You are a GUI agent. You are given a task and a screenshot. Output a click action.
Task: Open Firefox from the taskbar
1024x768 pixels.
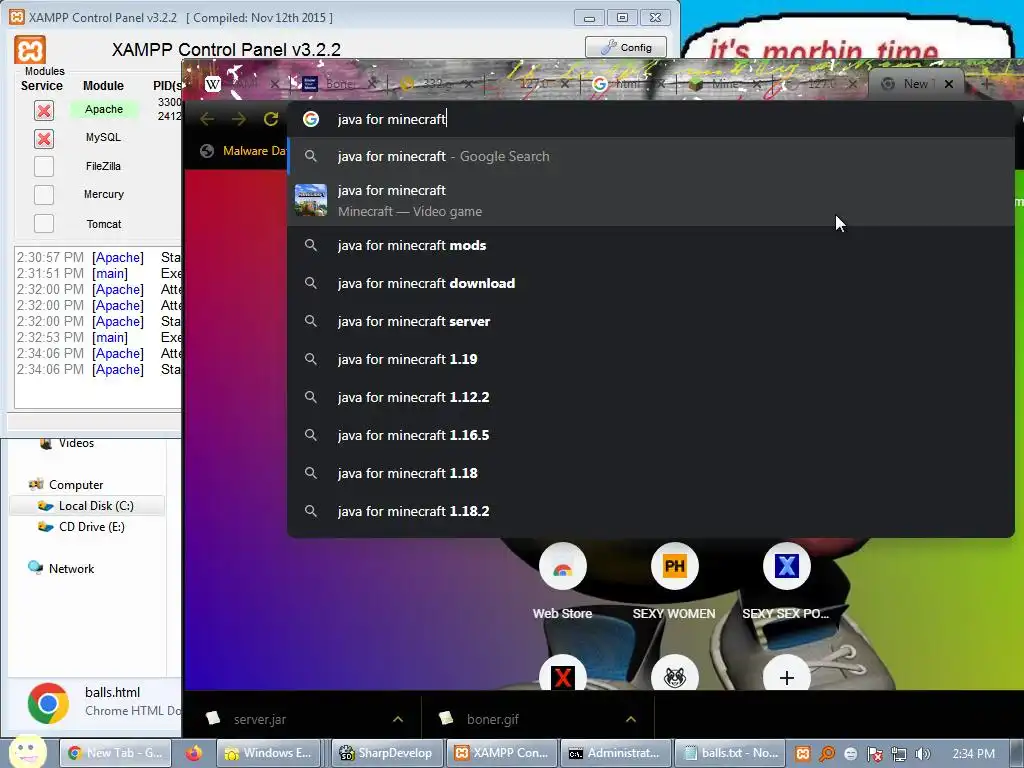click(x=194, y=753)
